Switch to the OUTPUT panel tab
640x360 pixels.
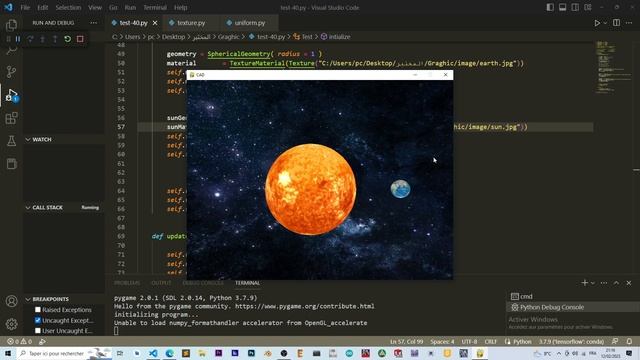point(161,283)
